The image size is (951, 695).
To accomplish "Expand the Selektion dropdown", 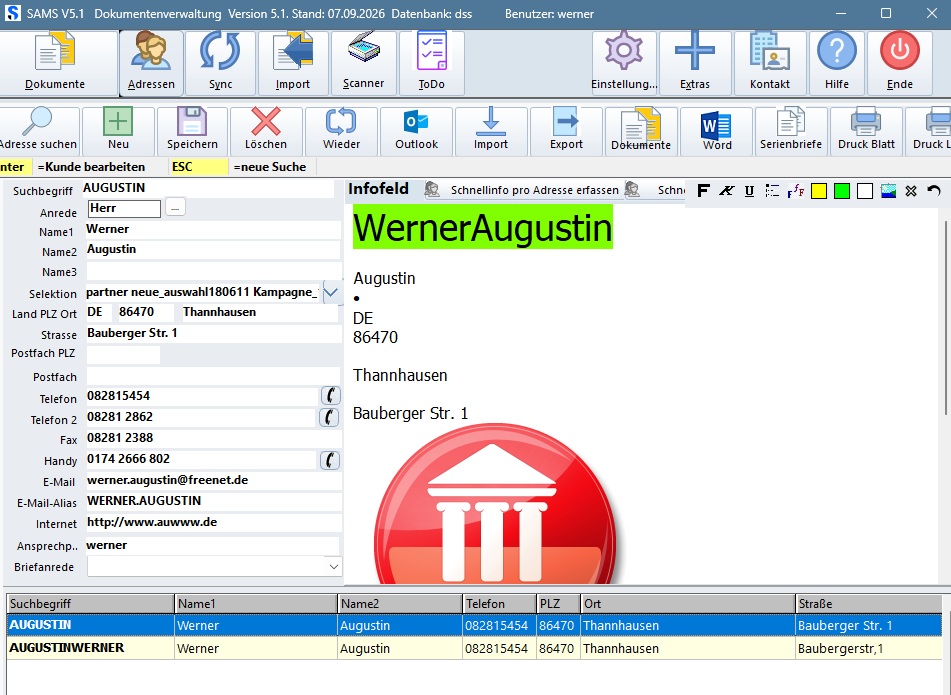I will [331, 293].
